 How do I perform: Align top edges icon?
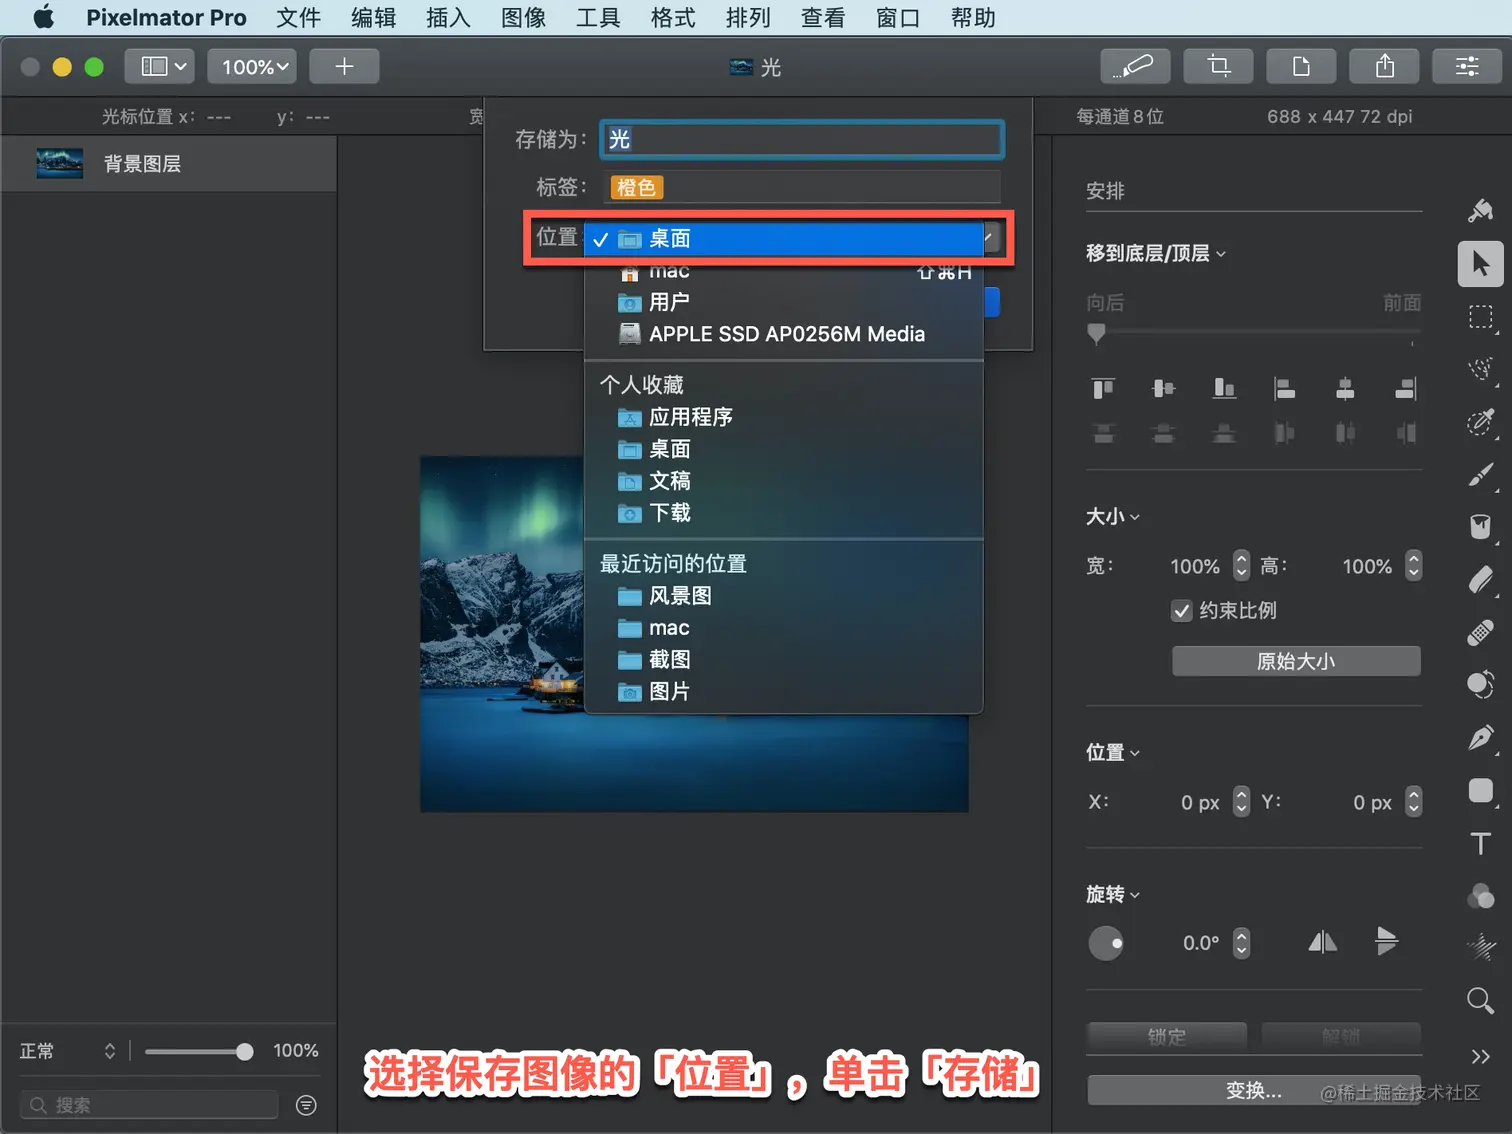tap(1103, 388)
